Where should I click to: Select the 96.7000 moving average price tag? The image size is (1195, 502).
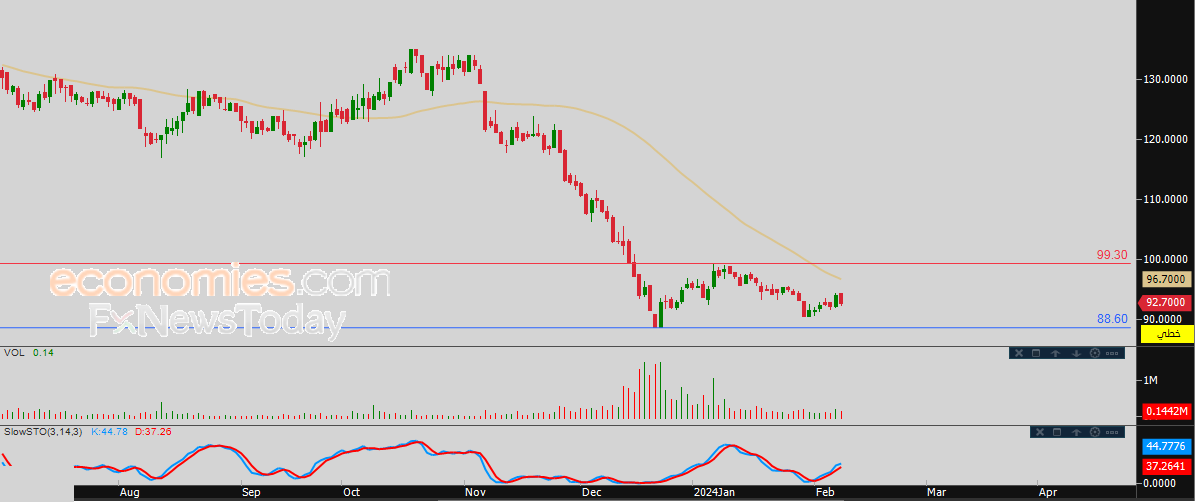pos(1166,280)
